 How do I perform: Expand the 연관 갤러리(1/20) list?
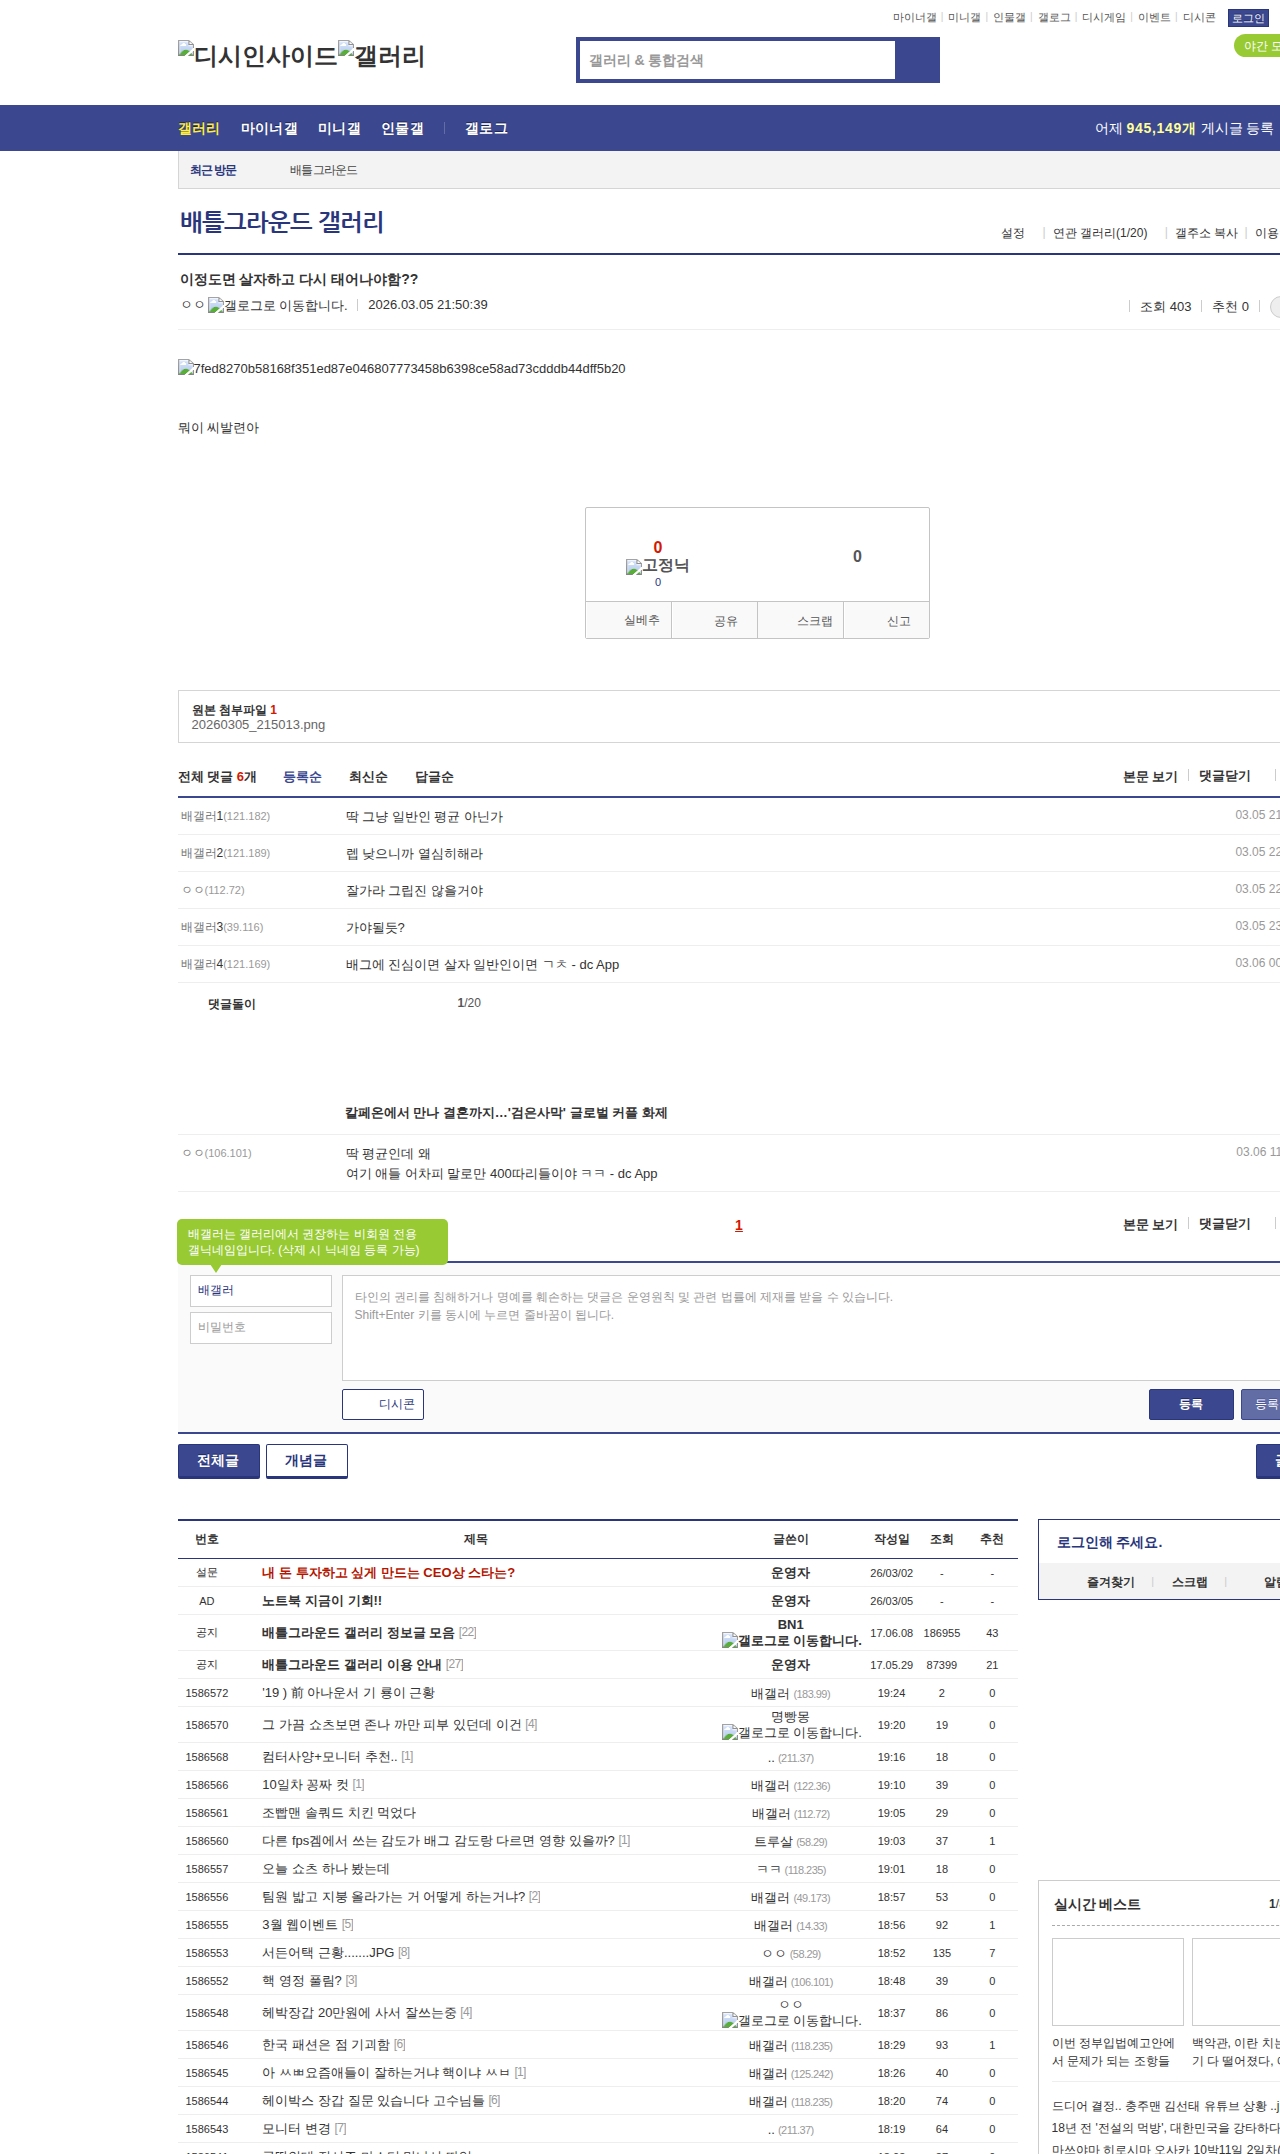coord(1100,233)
